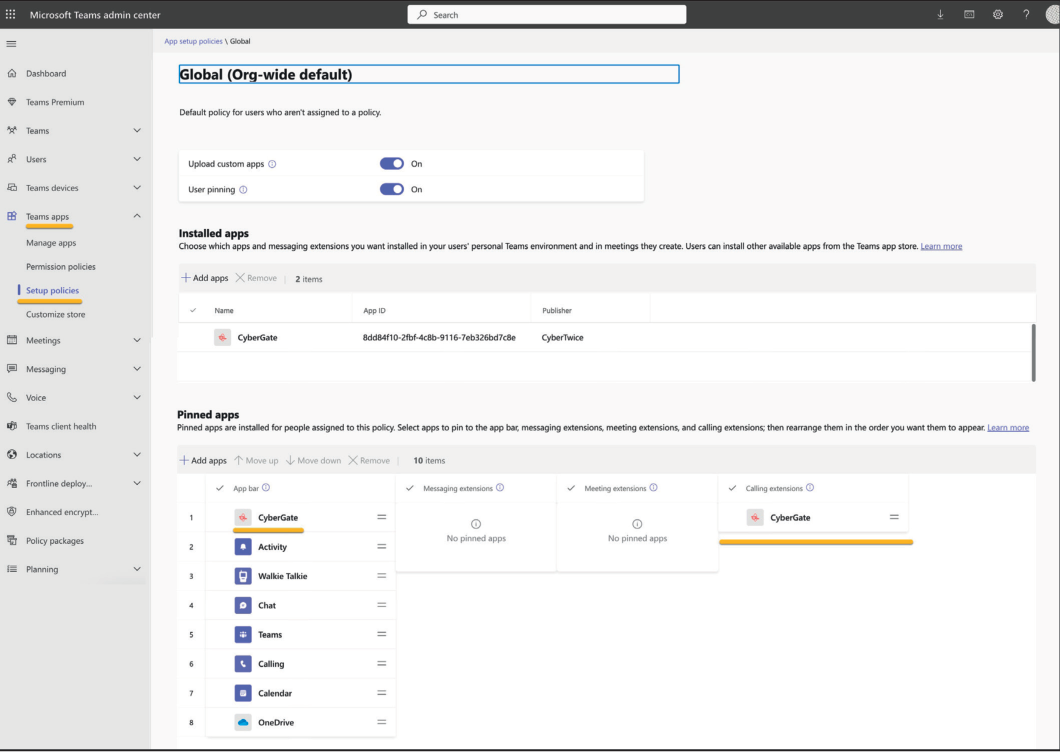Disable the Upload custom apps toggle
Screen dimensions: 1060x753
coord(392,163)
